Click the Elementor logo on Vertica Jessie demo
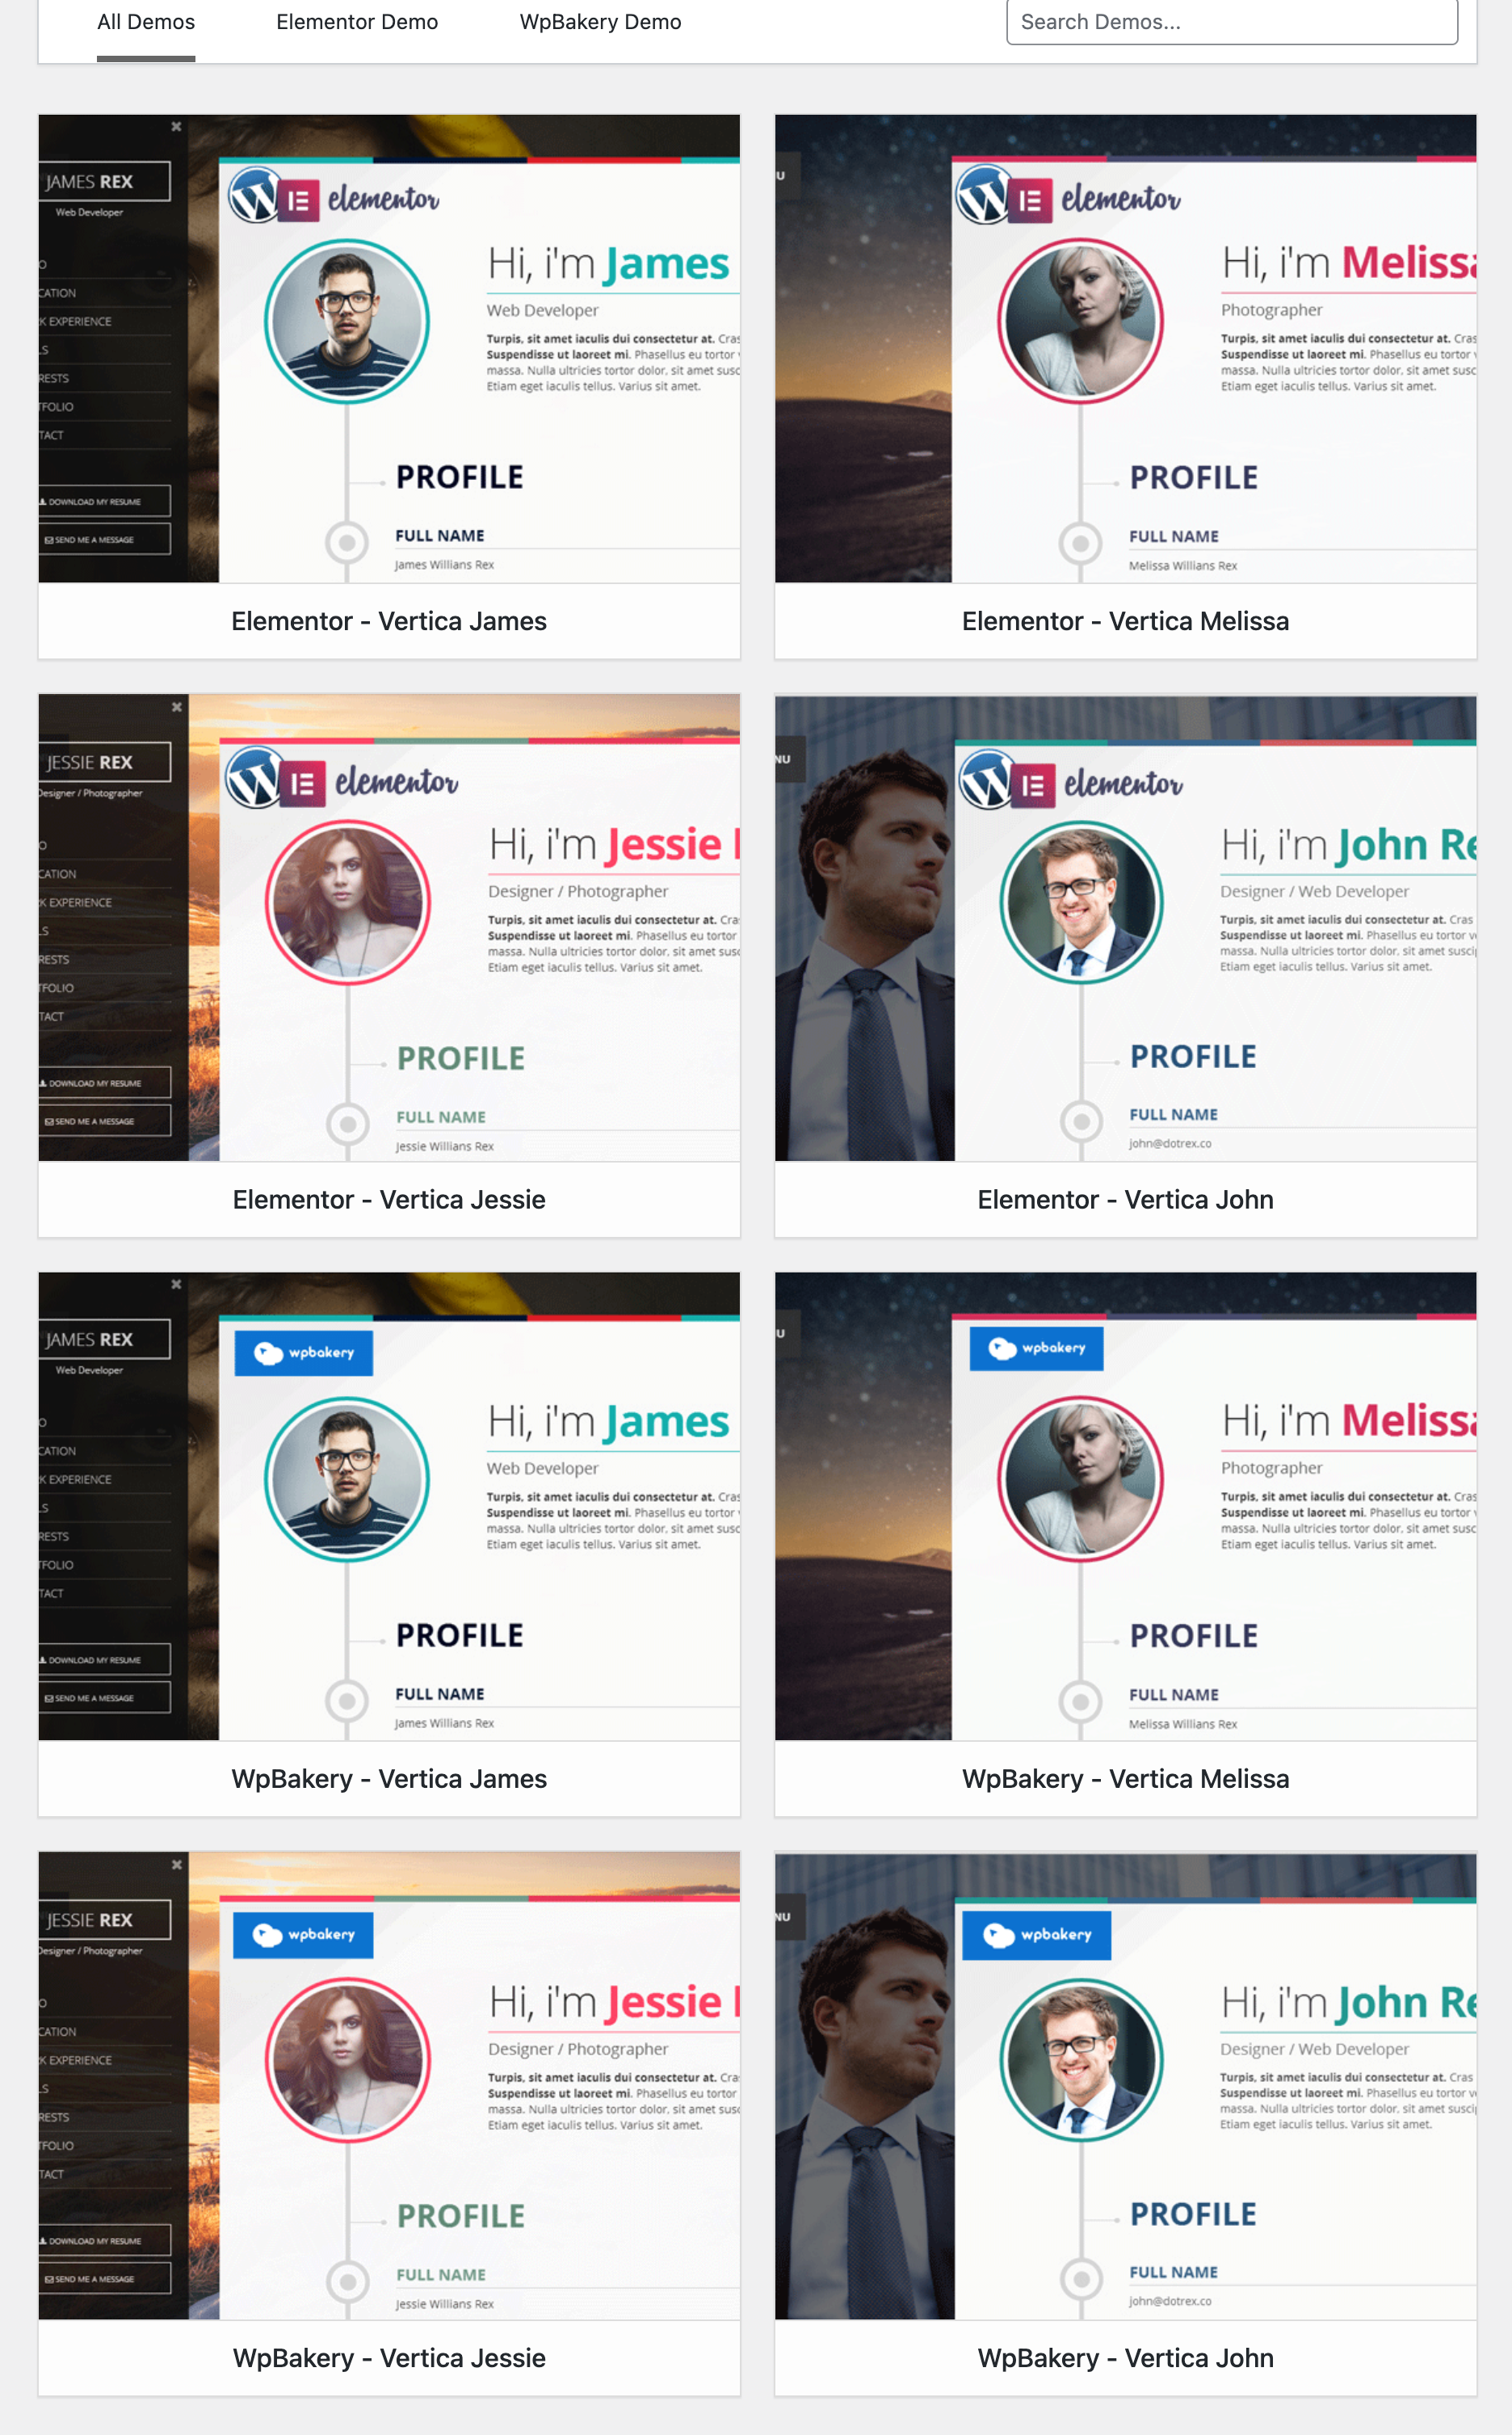This screenshot has width=1512, height=2435. coord(342,779)
